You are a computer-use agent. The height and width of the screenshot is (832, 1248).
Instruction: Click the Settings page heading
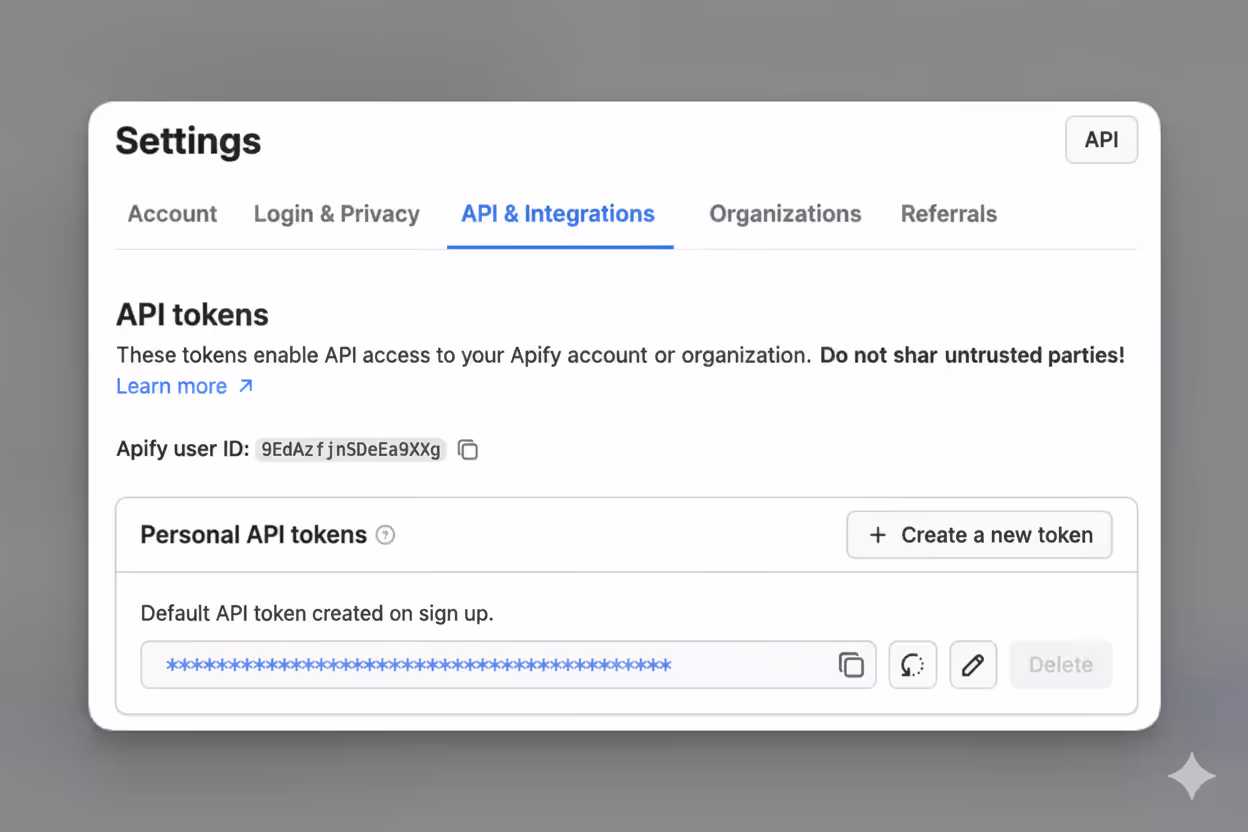pyautogui.click(x=188, y=141)
